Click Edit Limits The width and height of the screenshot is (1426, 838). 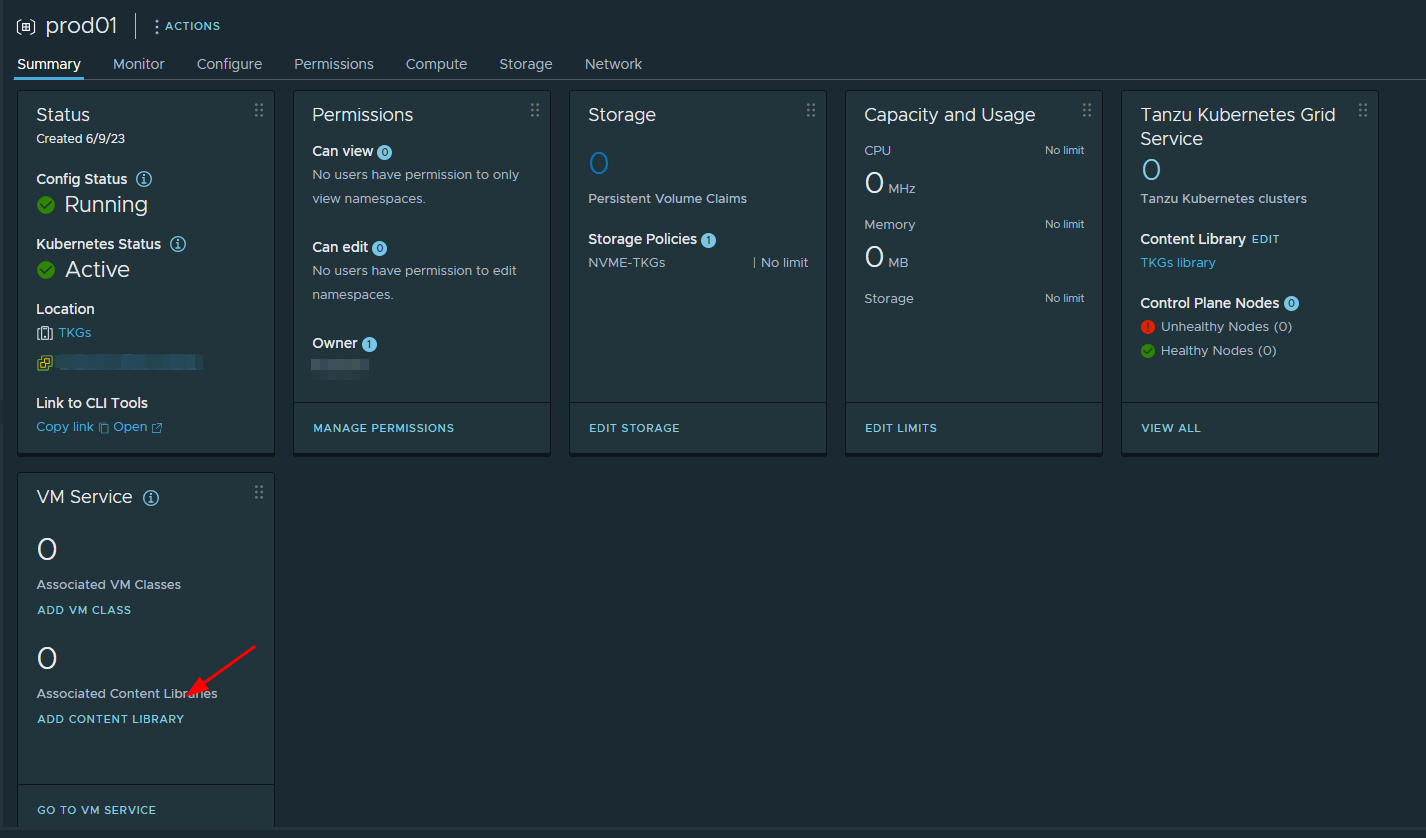pyautogui.click(x=901, y=428)
